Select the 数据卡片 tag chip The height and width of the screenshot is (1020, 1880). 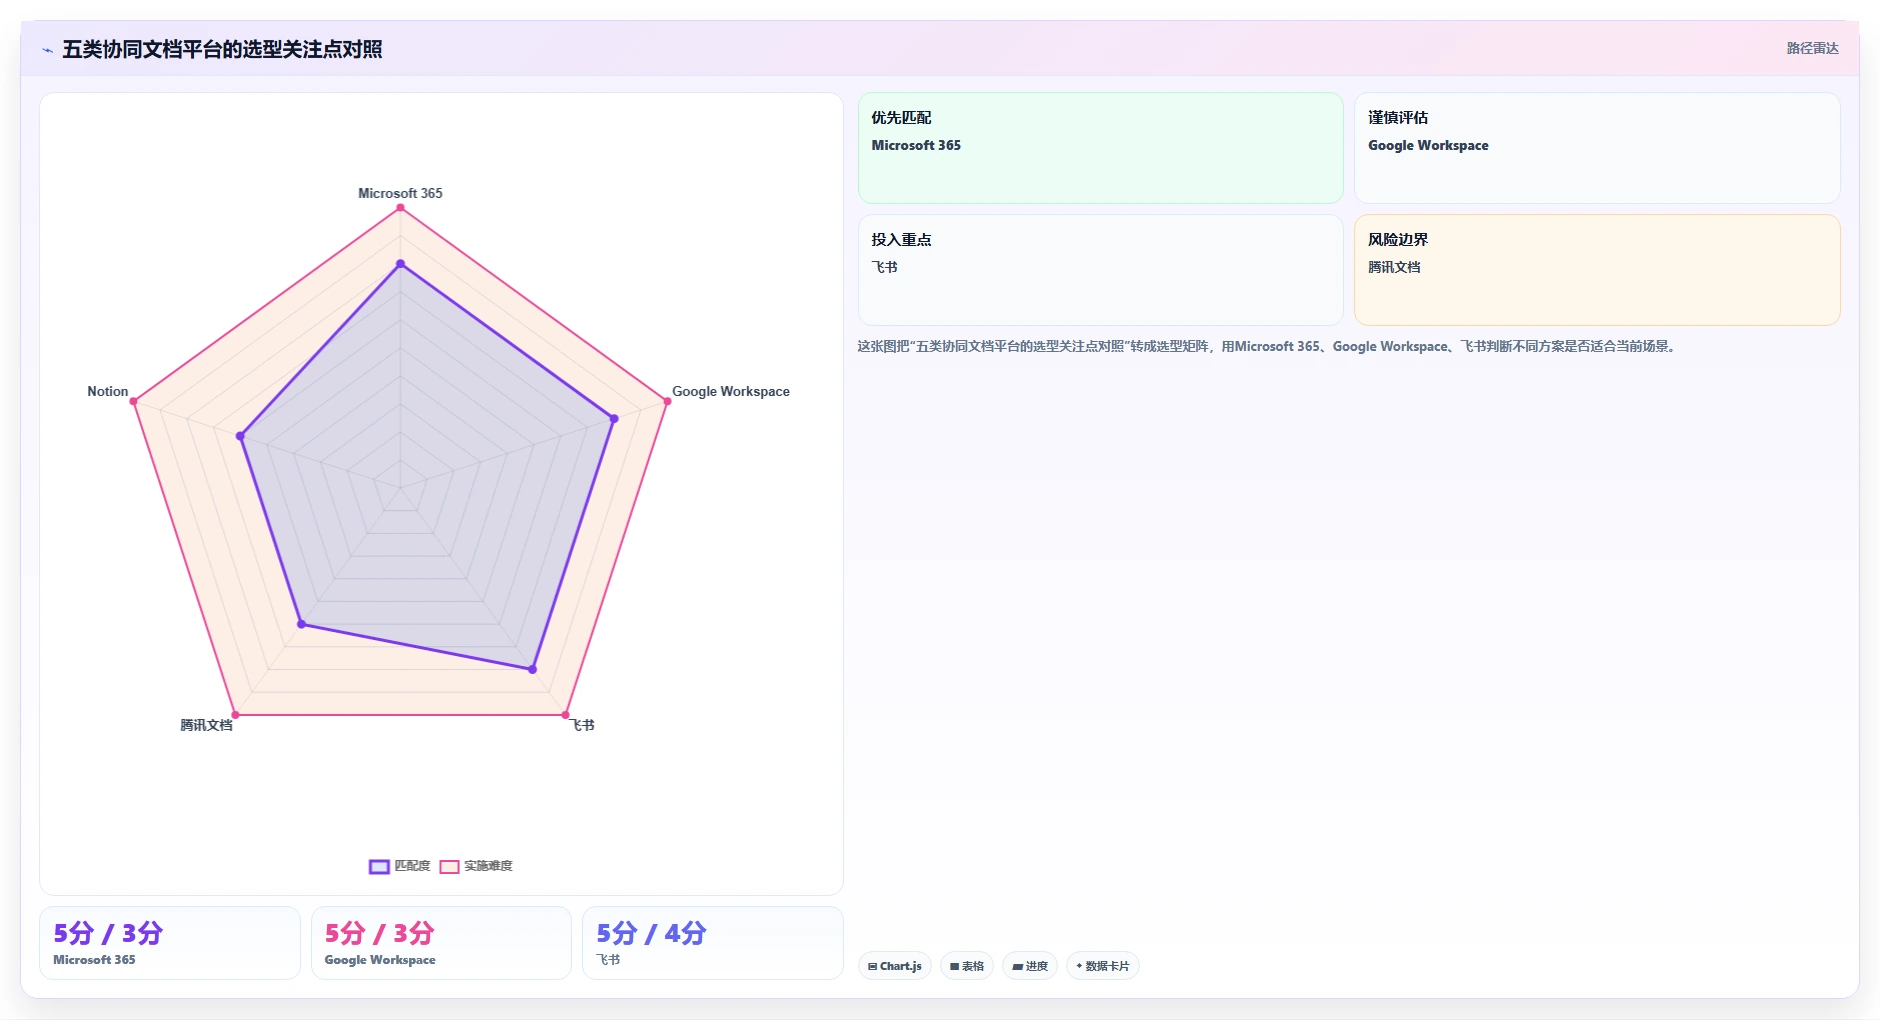(1103, 966)
